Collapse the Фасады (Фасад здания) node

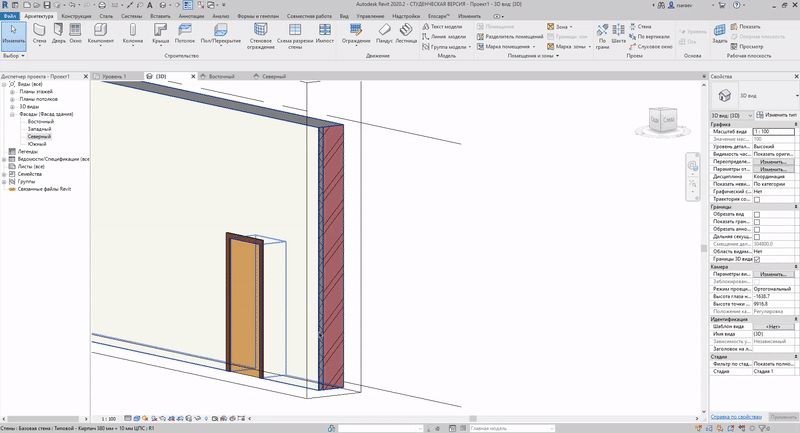(12, 114)
